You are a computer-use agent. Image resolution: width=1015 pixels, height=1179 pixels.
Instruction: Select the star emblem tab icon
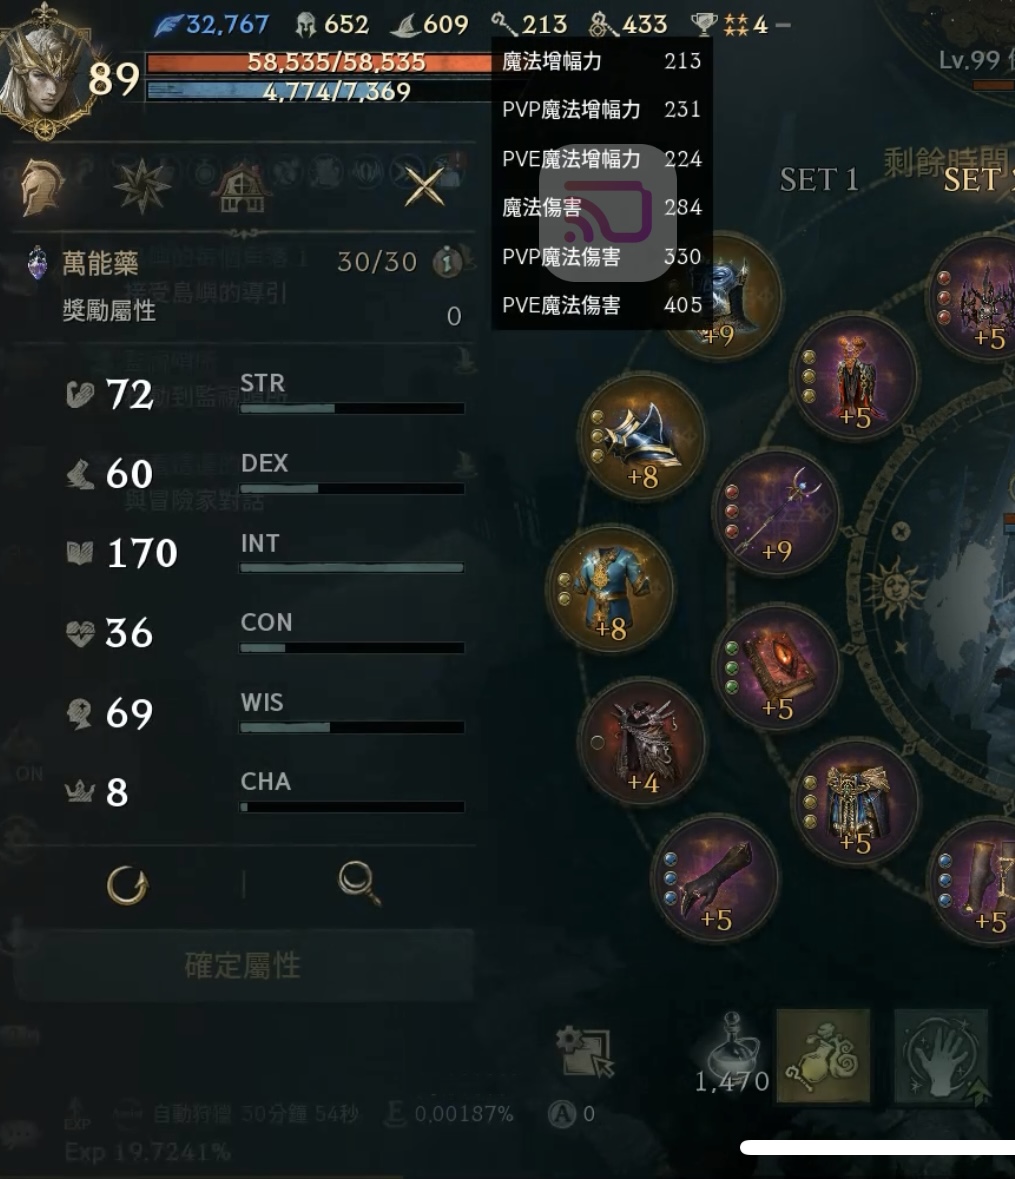pos(141,186)
